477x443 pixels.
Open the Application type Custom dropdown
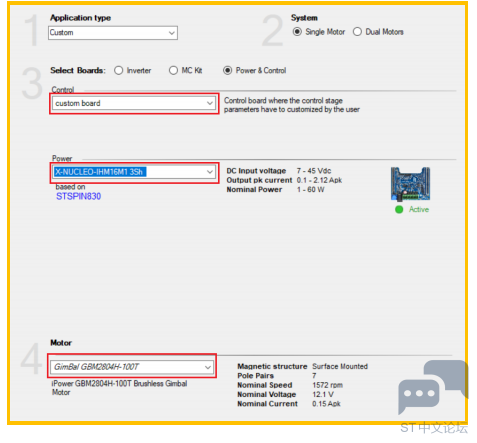(x=113, y=33)
